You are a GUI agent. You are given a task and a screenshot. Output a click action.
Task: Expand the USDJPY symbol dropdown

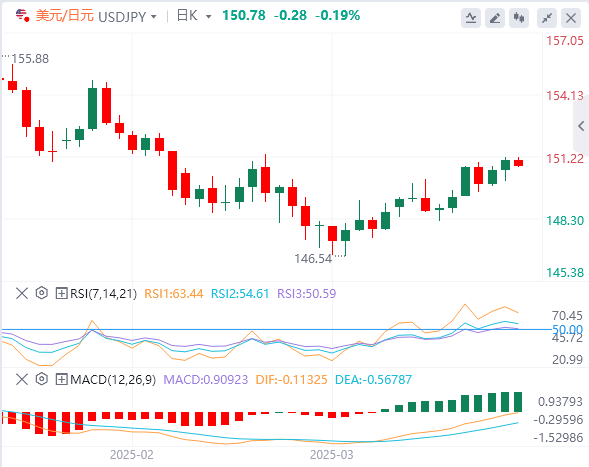153,17
